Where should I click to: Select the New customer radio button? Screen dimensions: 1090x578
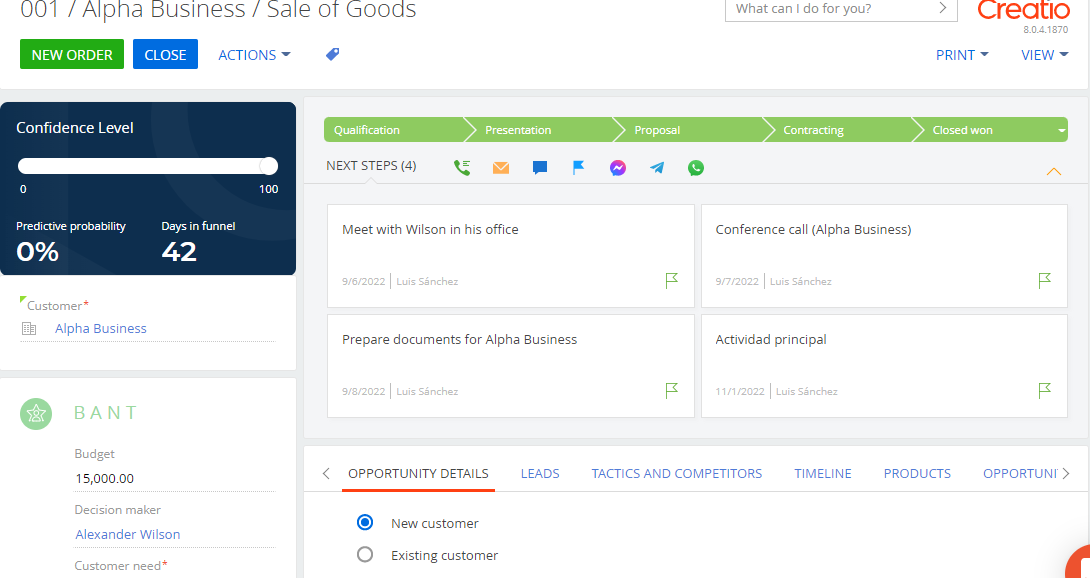point(364,522)
